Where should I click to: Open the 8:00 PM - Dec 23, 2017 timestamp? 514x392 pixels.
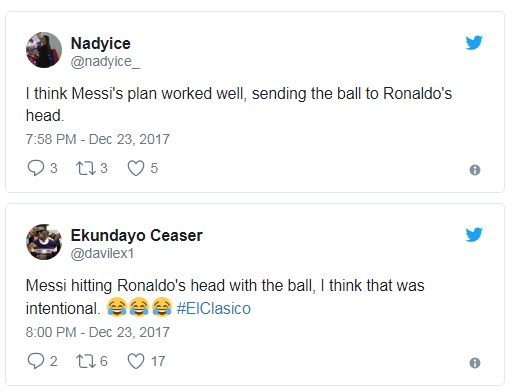tap(98, 332)
